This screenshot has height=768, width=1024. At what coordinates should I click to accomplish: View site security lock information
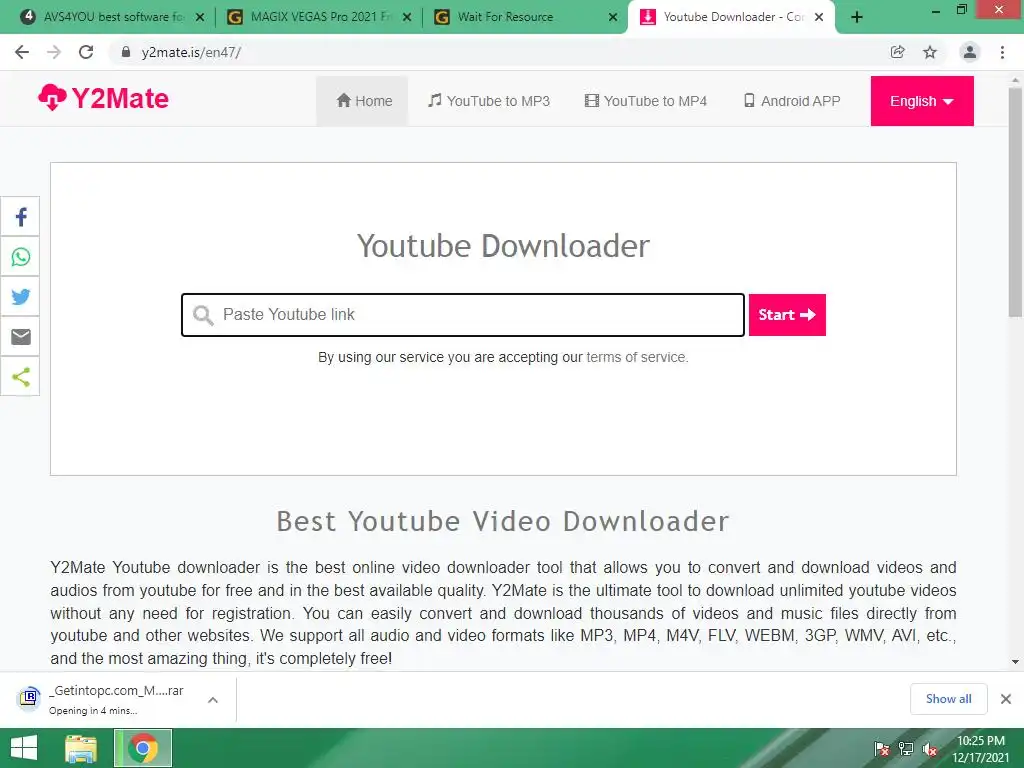tap(126, 52)
